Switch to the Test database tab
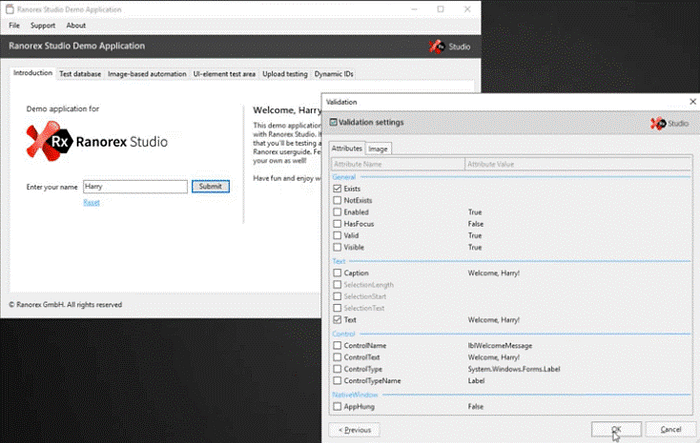Screen dimensions: 700x443 pyautogui.click(x=80, y=74)
